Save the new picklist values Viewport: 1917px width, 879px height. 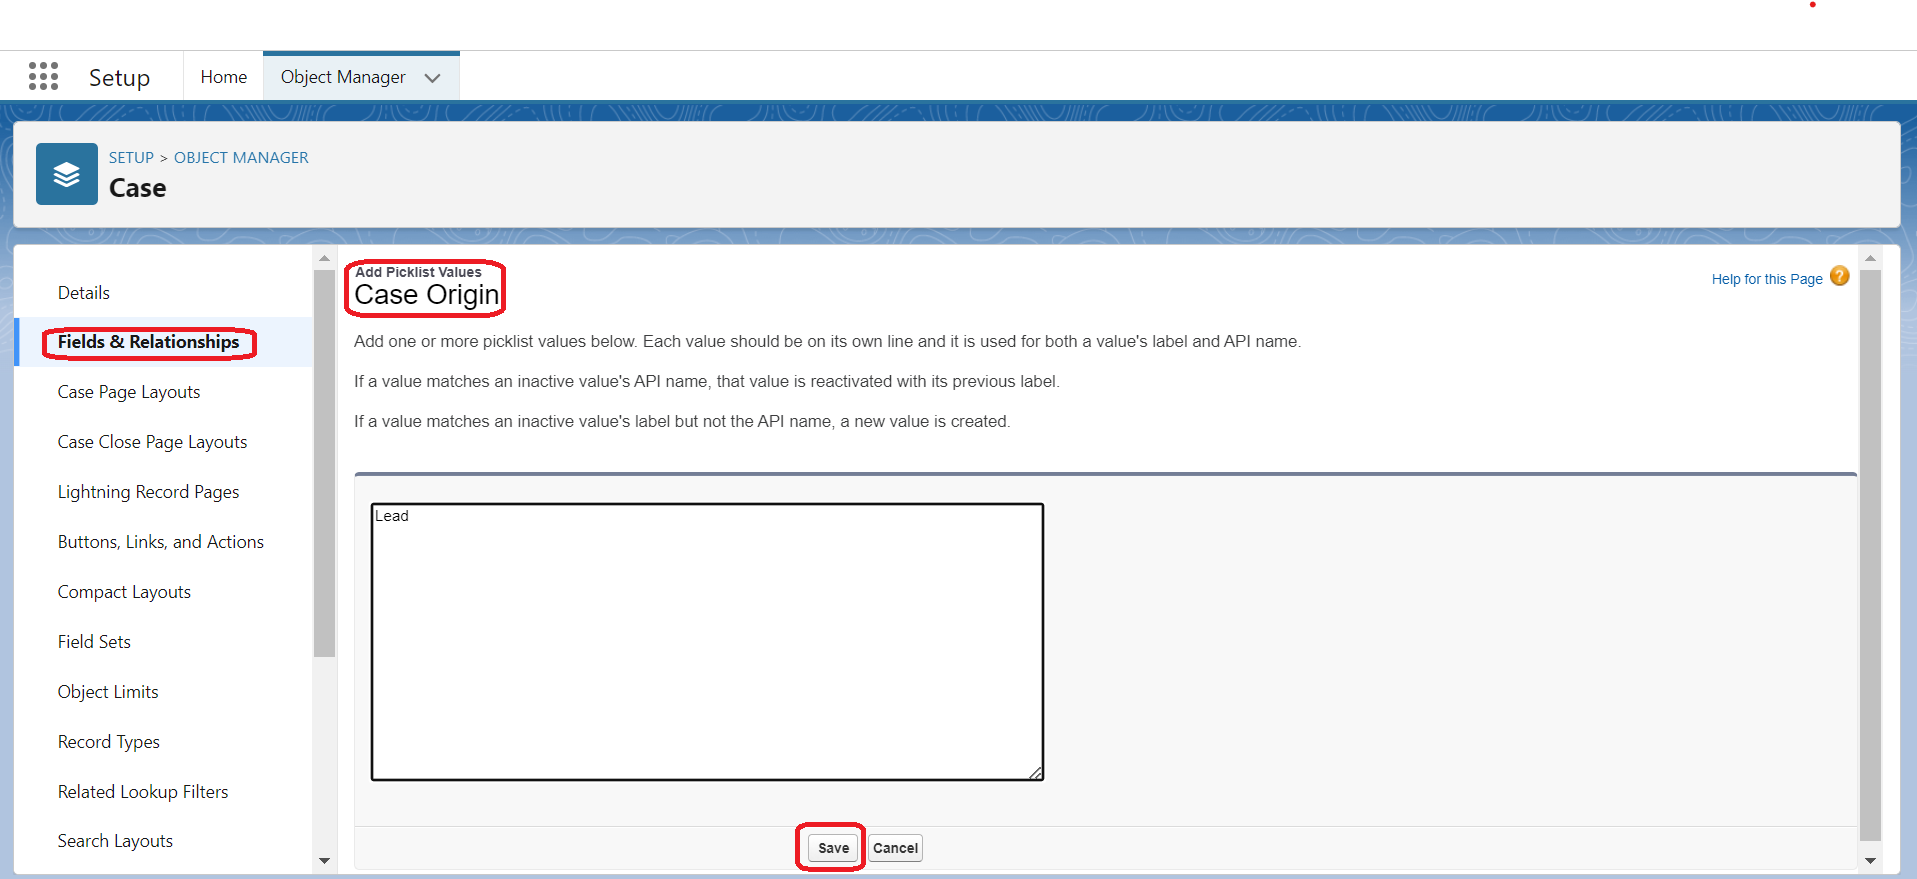click(x=832, y=848)
